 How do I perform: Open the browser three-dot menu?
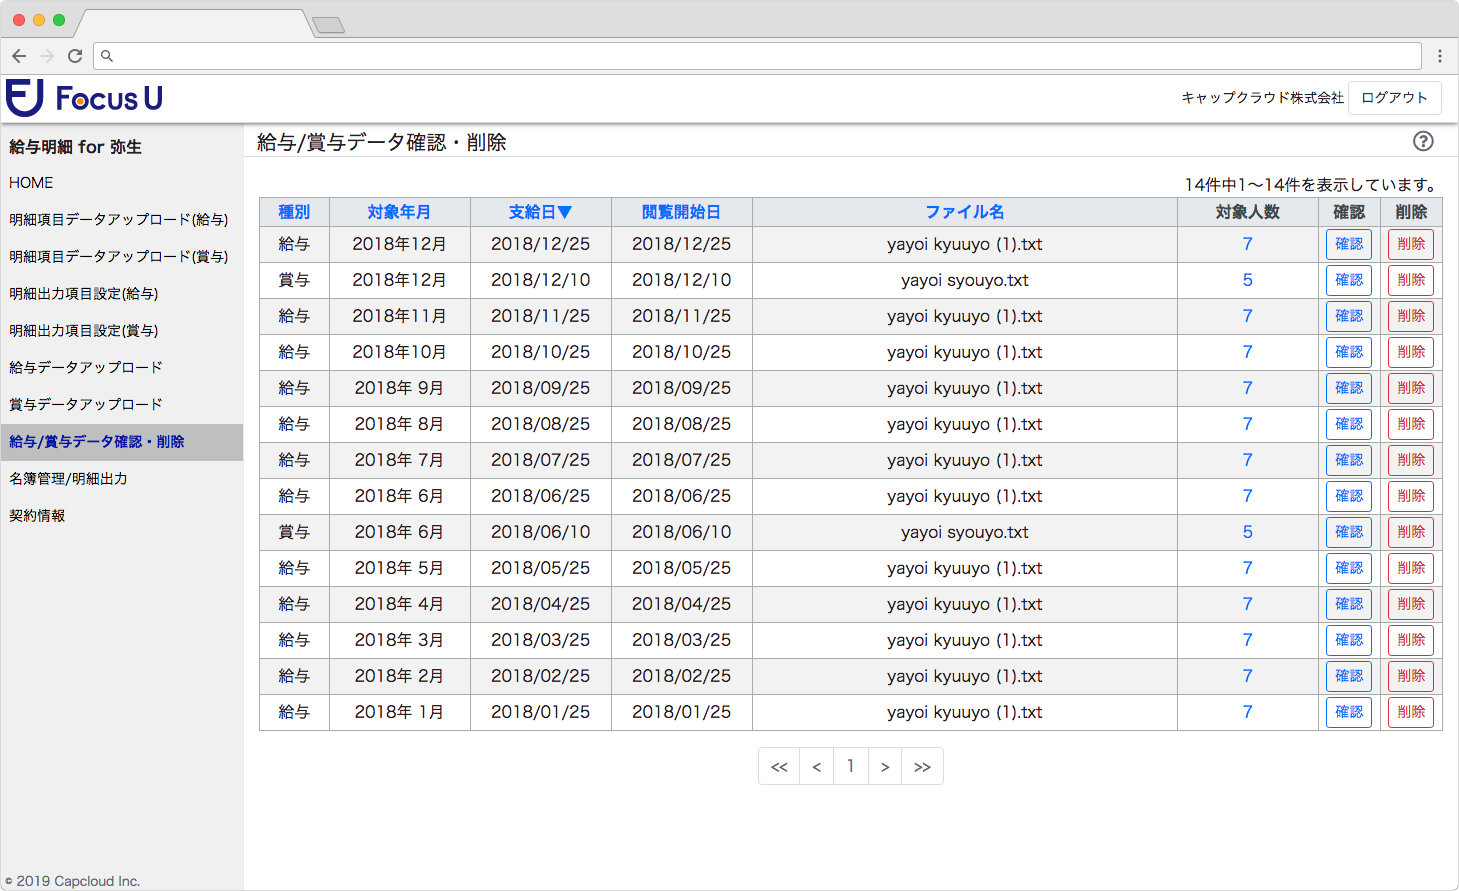coord(1439,56)
